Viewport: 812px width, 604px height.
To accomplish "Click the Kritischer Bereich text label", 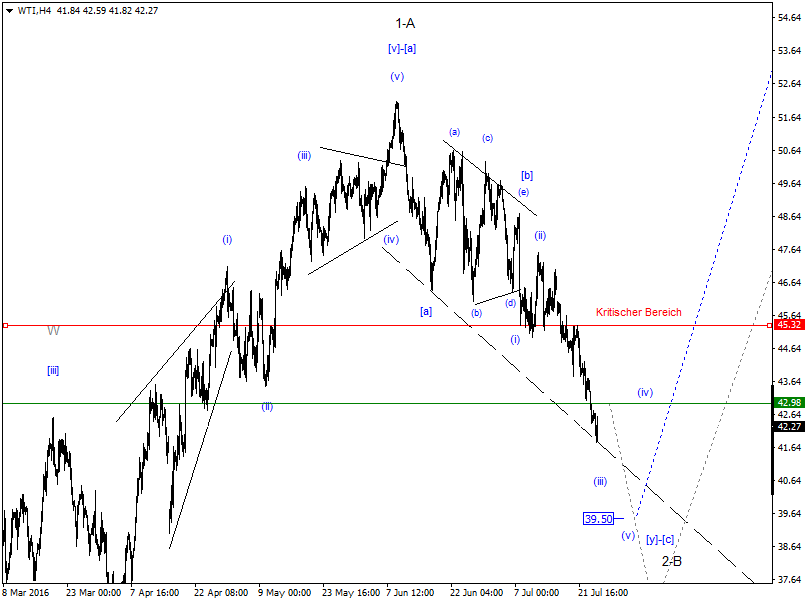I will [x=639, y=312].
